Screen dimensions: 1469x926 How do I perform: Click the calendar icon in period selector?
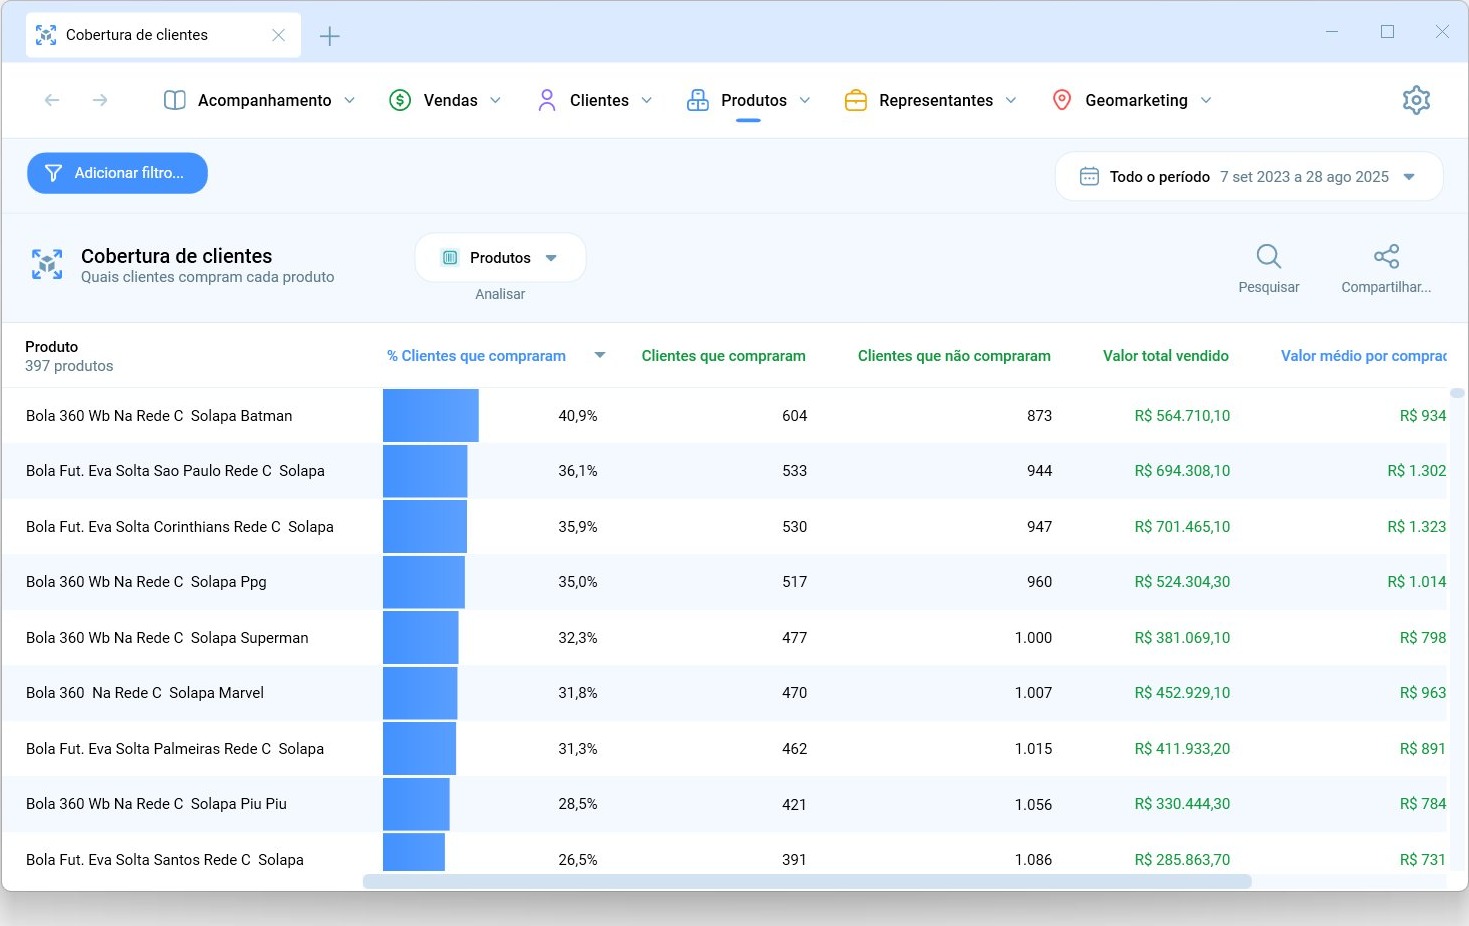[x=1089, y=177]
